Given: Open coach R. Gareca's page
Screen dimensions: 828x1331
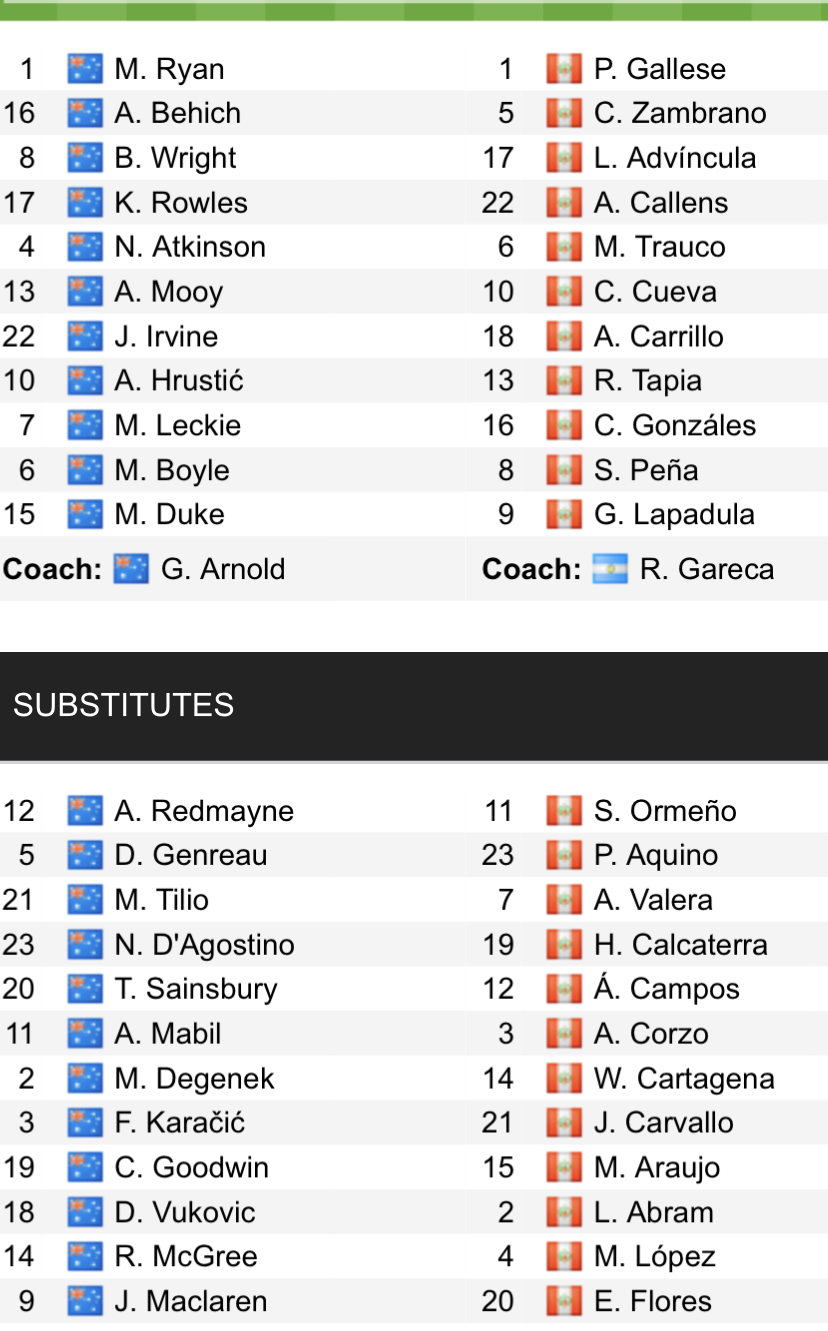Looking at the screenshot, I should click(707, 569).
